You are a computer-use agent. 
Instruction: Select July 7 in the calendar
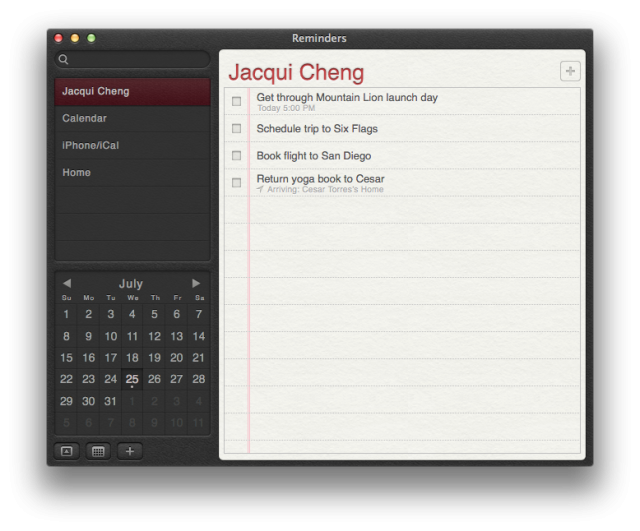[199, 314]
